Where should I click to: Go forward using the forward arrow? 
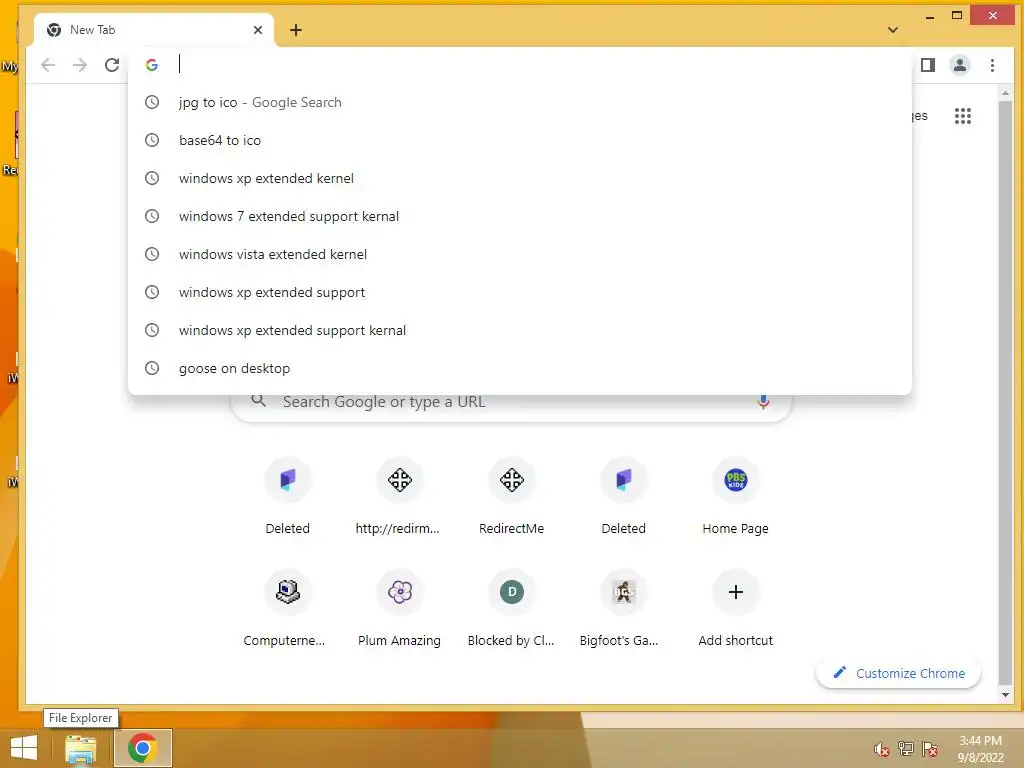pyautogui.click(x=80, y=65)
